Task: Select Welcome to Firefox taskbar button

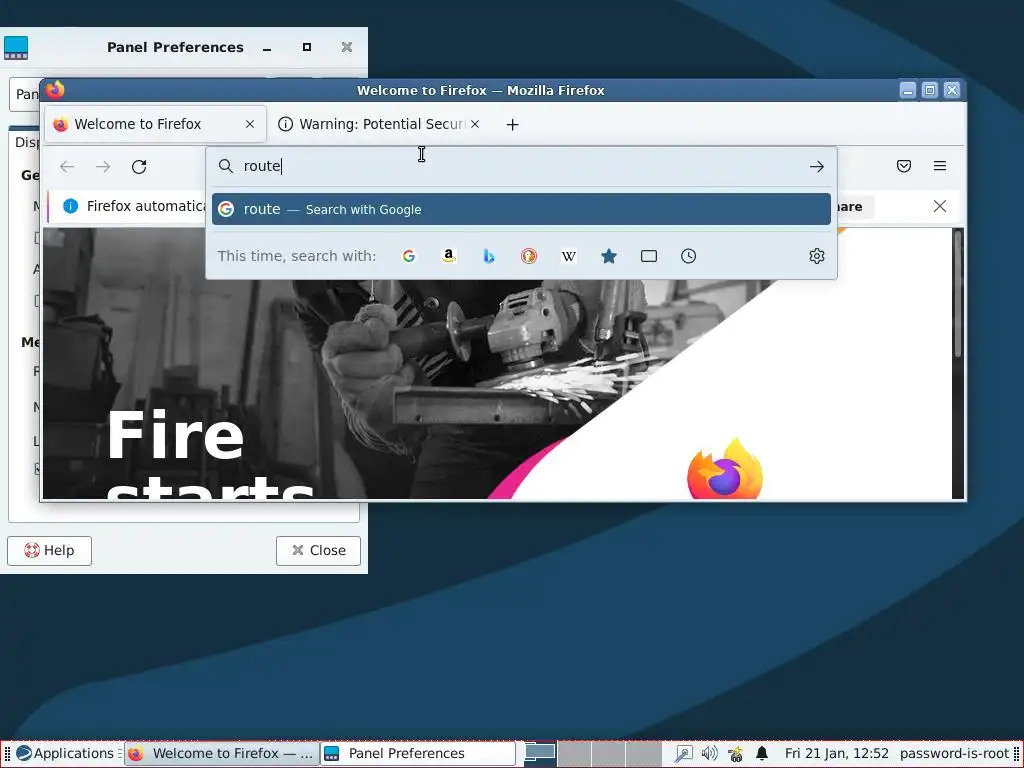Action: point(221,754)
